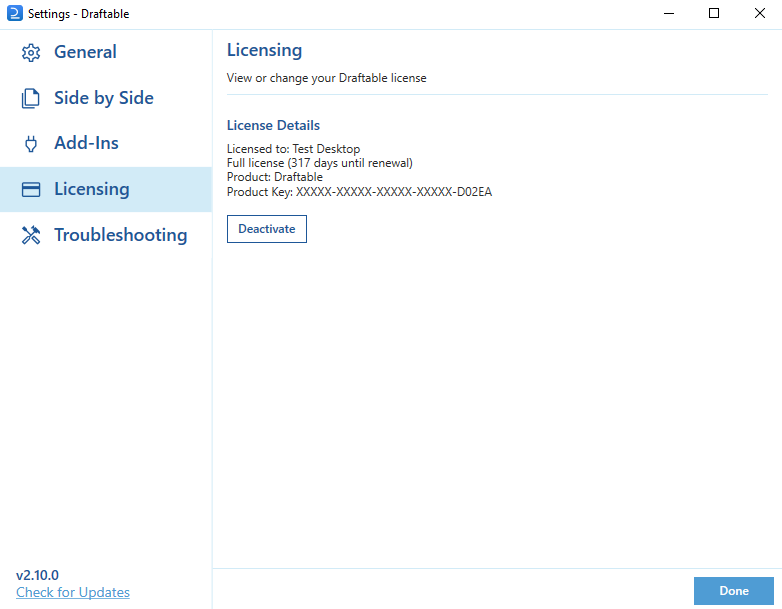Click 'View or change your Draftable license' text

tap(327, 78)
